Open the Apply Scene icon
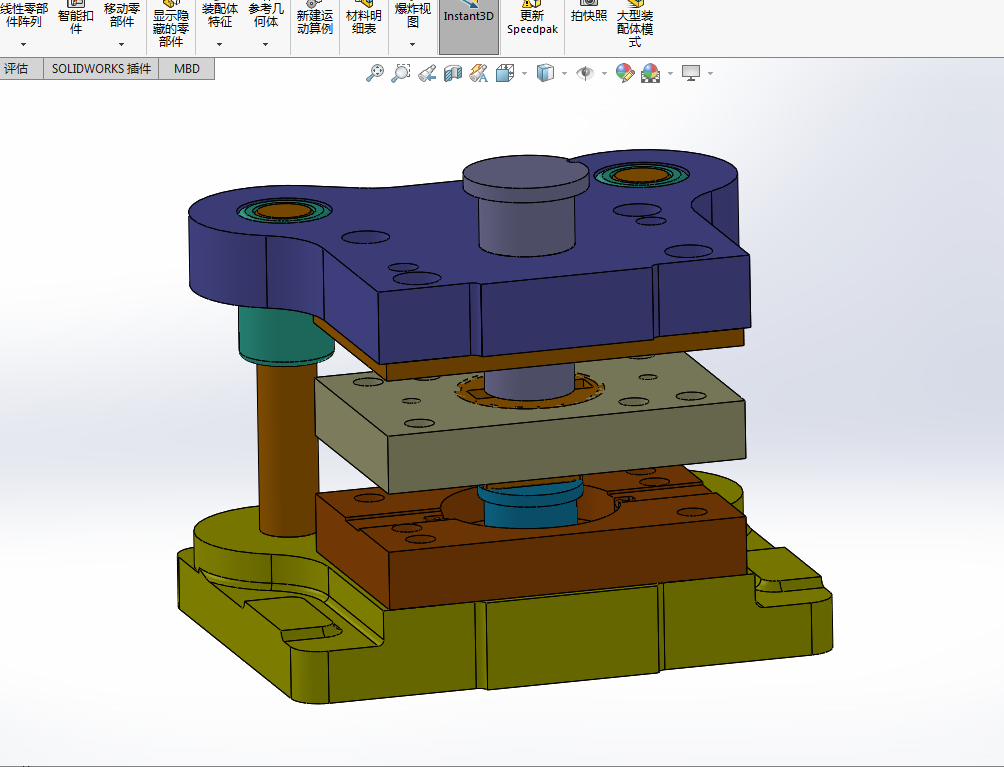1004x767 pixels. click(x=651, y=73)
